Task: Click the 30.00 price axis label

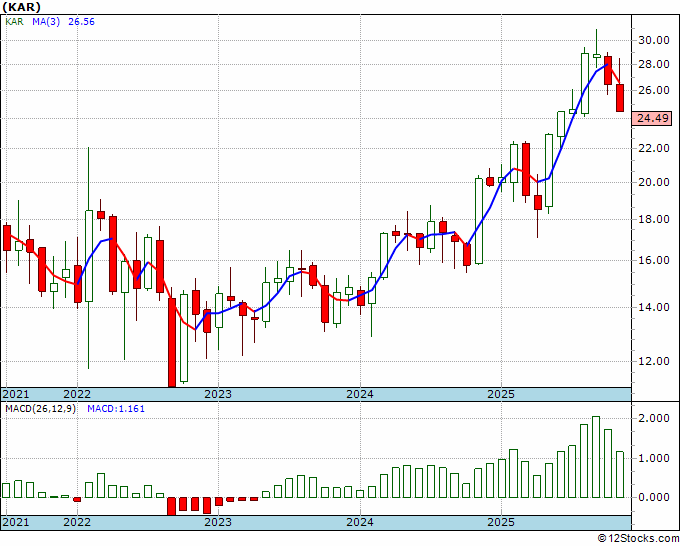Action: tap(654, 40)
